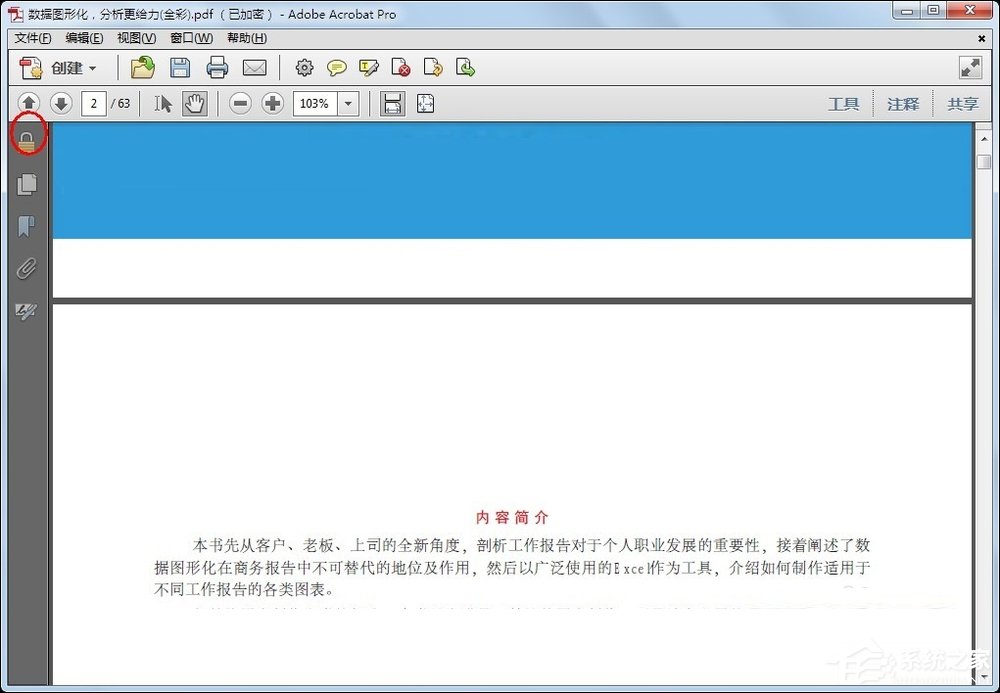
Task: Print the current PDF document
Action: click(x=217, y=67)
